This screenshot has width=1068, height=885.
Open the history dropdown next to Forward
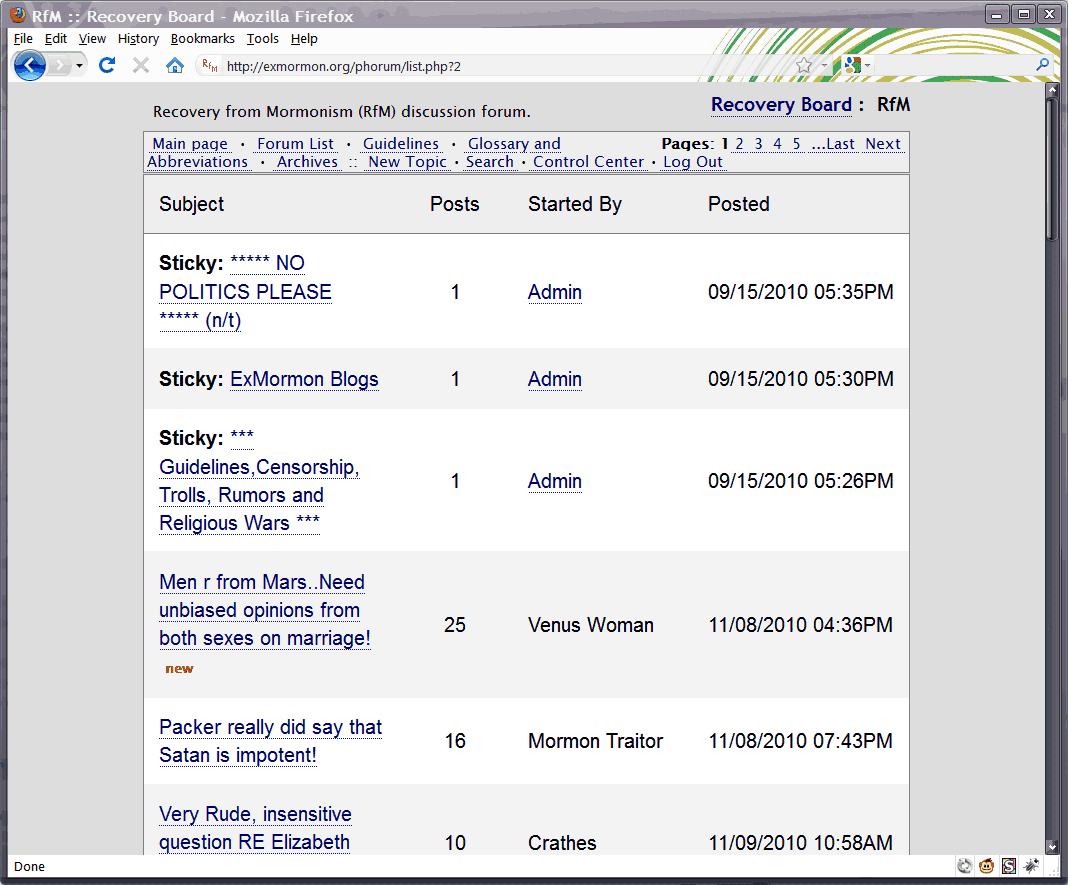(x=80, y=65)
